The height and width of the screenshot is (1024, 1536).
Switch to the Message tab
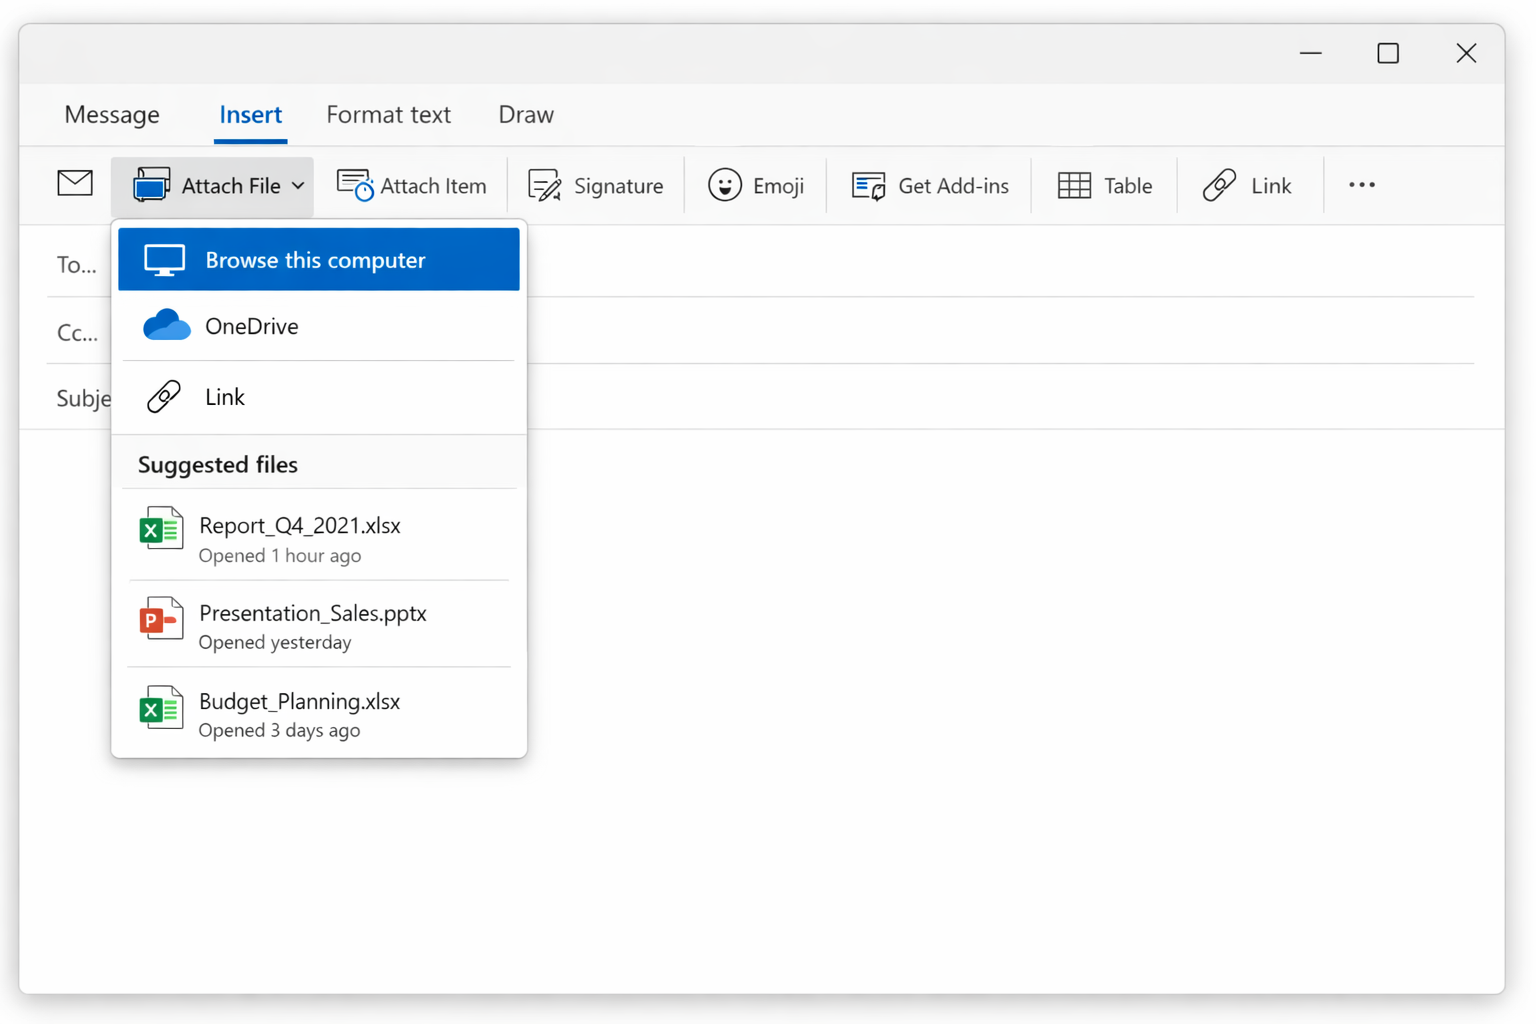click(112, 114)
